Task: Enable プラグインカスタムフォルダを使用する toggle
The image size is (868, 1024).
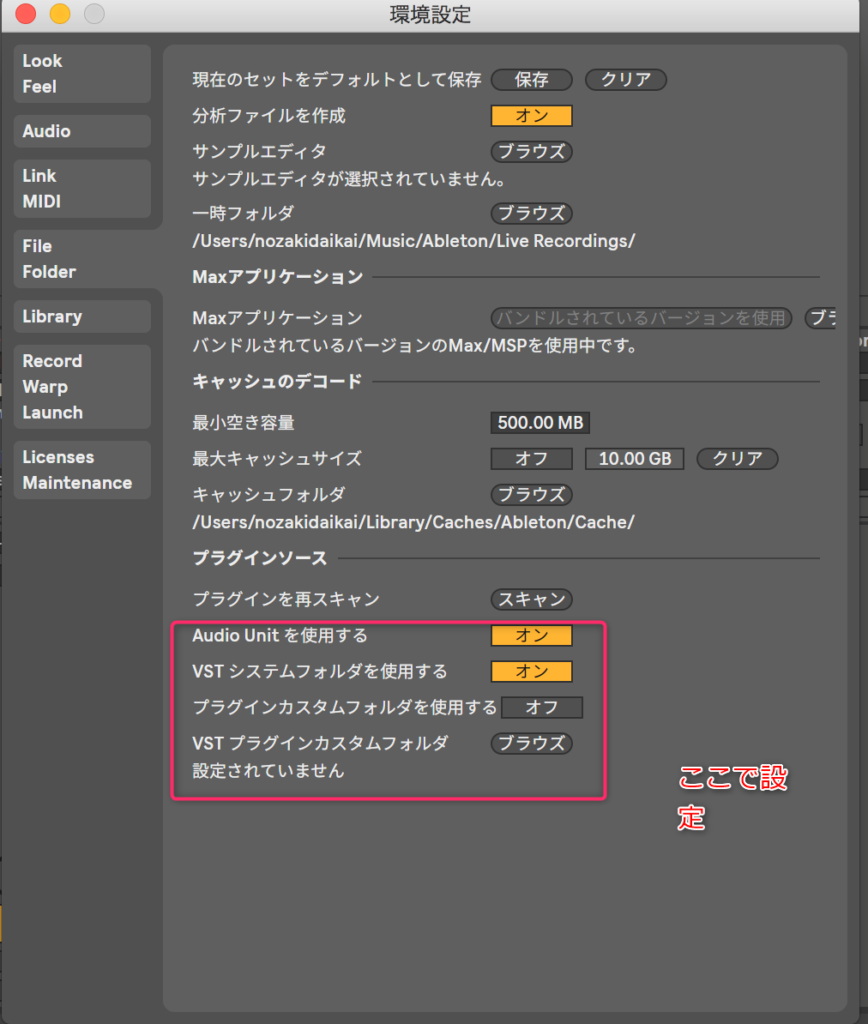Action: coord(541,708)
